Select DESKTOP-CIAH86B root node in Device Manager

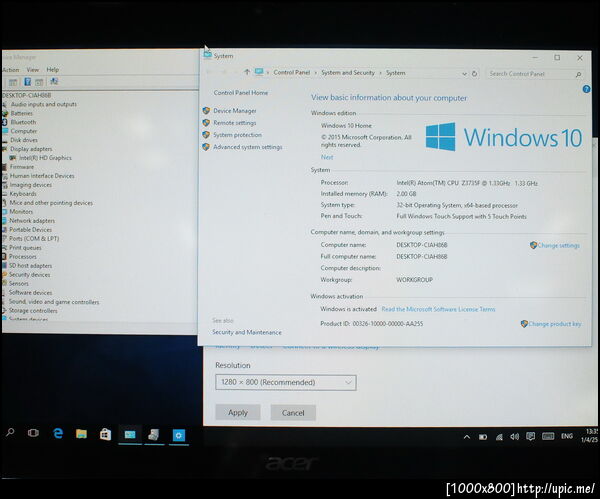point(26,95)
